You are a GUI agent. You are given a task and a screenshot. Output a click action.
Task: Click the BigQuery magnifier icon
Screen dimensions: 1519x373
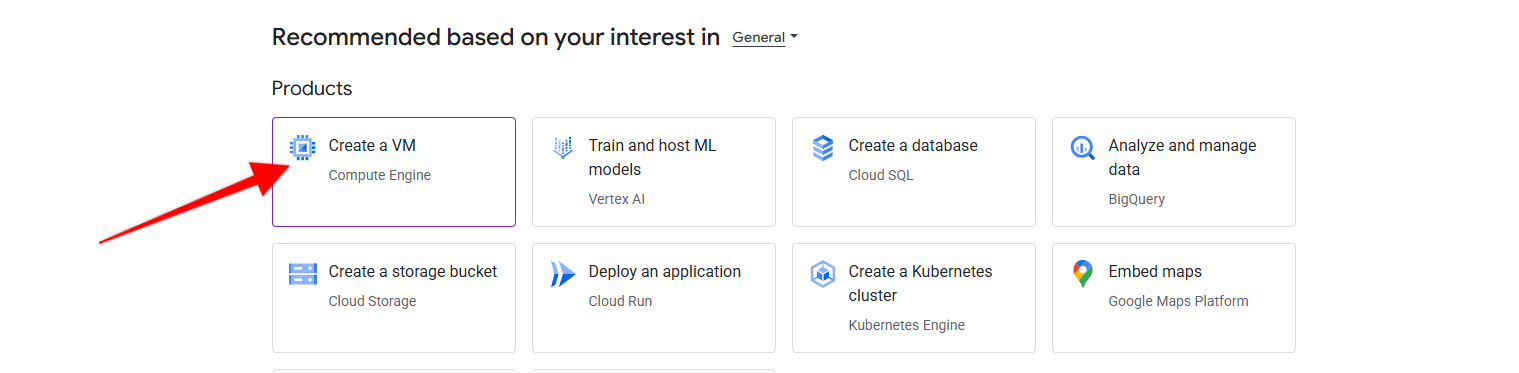pos(1082,148)
